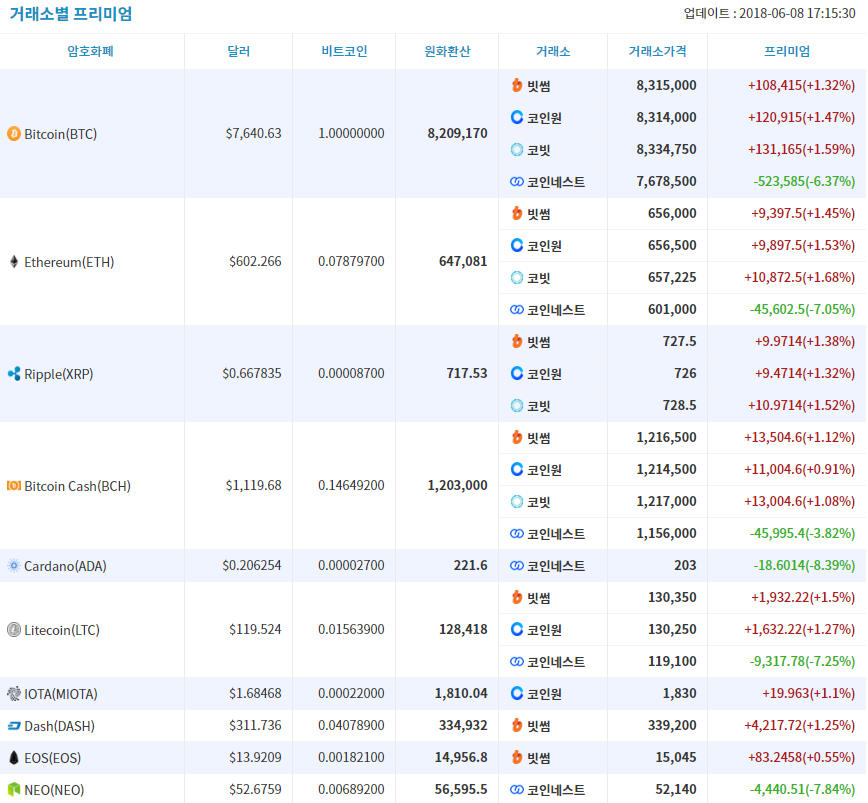The width and height of the screenshot is (868, 803).
Task: Click the NEO logo icon
Action: pos(14,789)
